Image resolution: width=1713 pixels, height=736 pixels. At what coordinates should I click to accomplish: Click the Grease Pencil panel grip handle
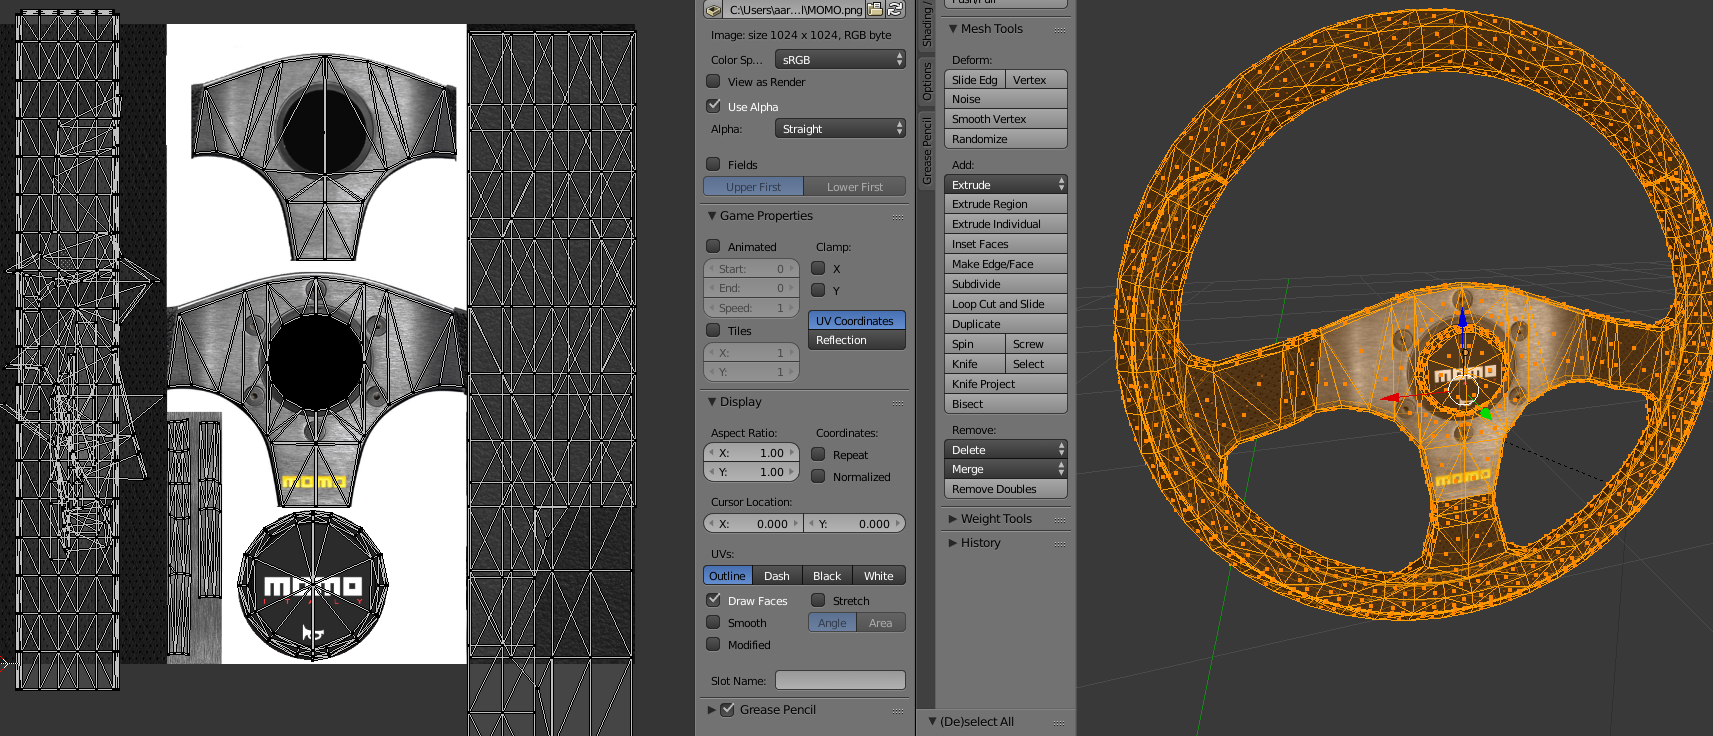(x=898, y=711)
